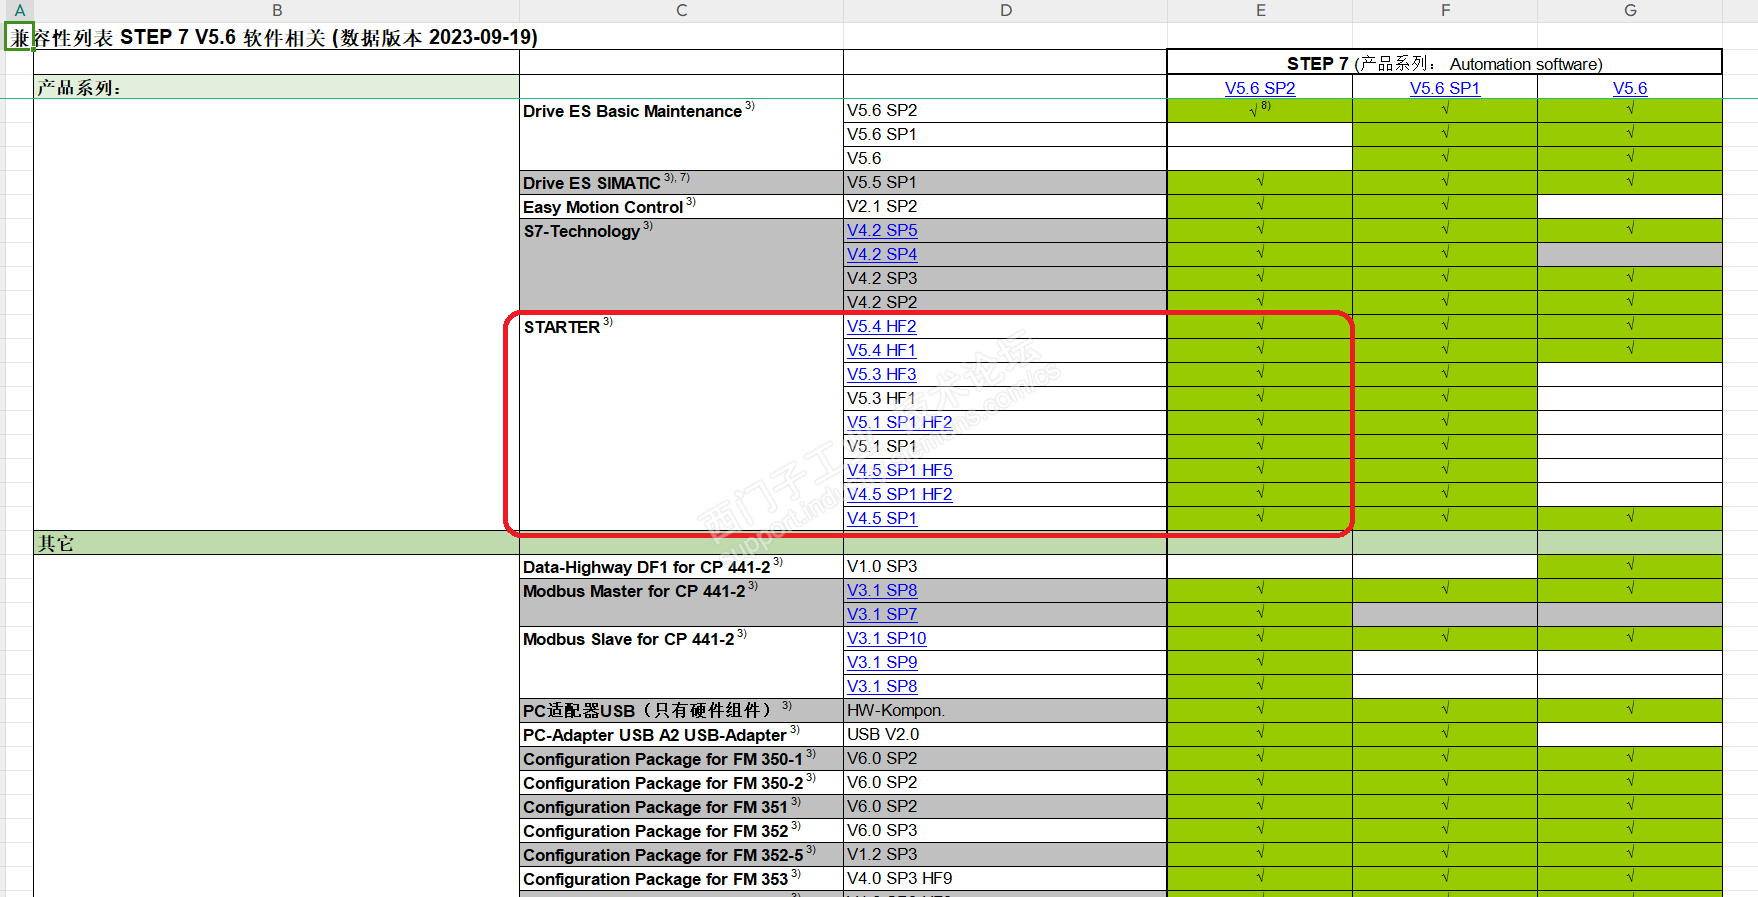Select "Configuration Package for FM 352" cell

682,830
